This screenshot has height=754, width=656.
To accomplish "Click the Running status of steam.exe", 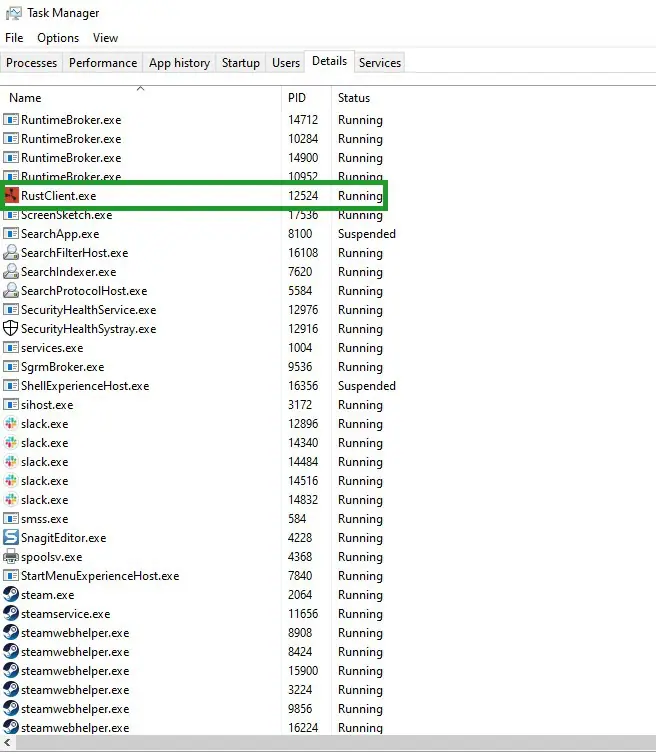I will click(x=360, y=595).
